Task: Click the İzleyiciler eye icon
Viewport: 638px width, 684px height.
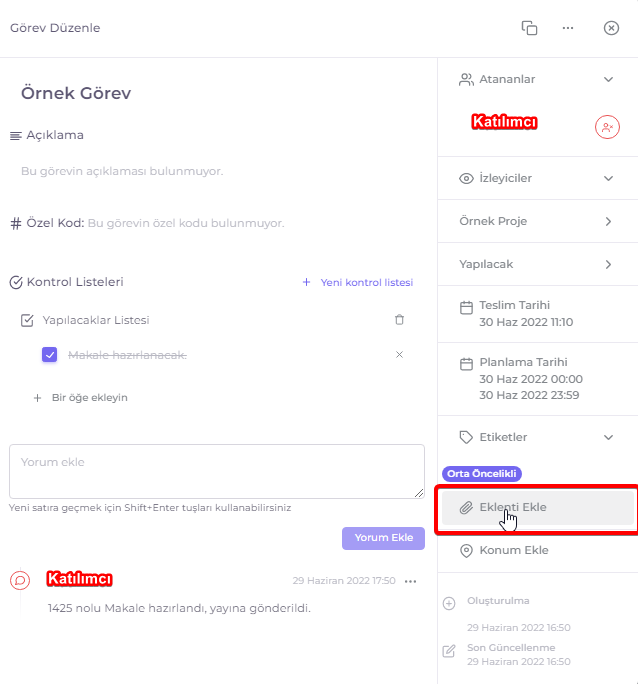Action: pyautogui.click(x=466, y=178)
